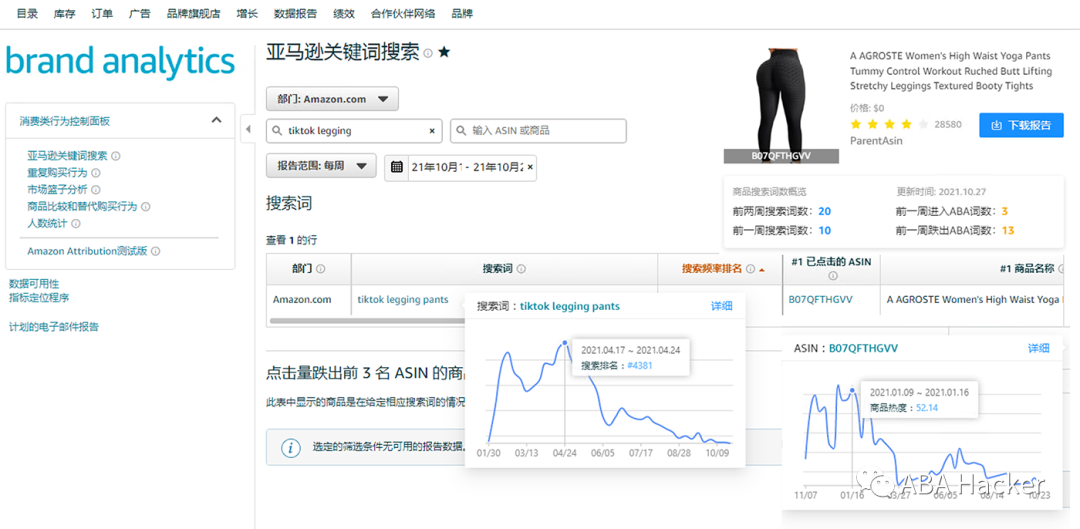The width and height of the screenshot is (1080, 529).
Task: Collapse the 消费类行为控制面板 section
Action: click(x=216, y=121)
